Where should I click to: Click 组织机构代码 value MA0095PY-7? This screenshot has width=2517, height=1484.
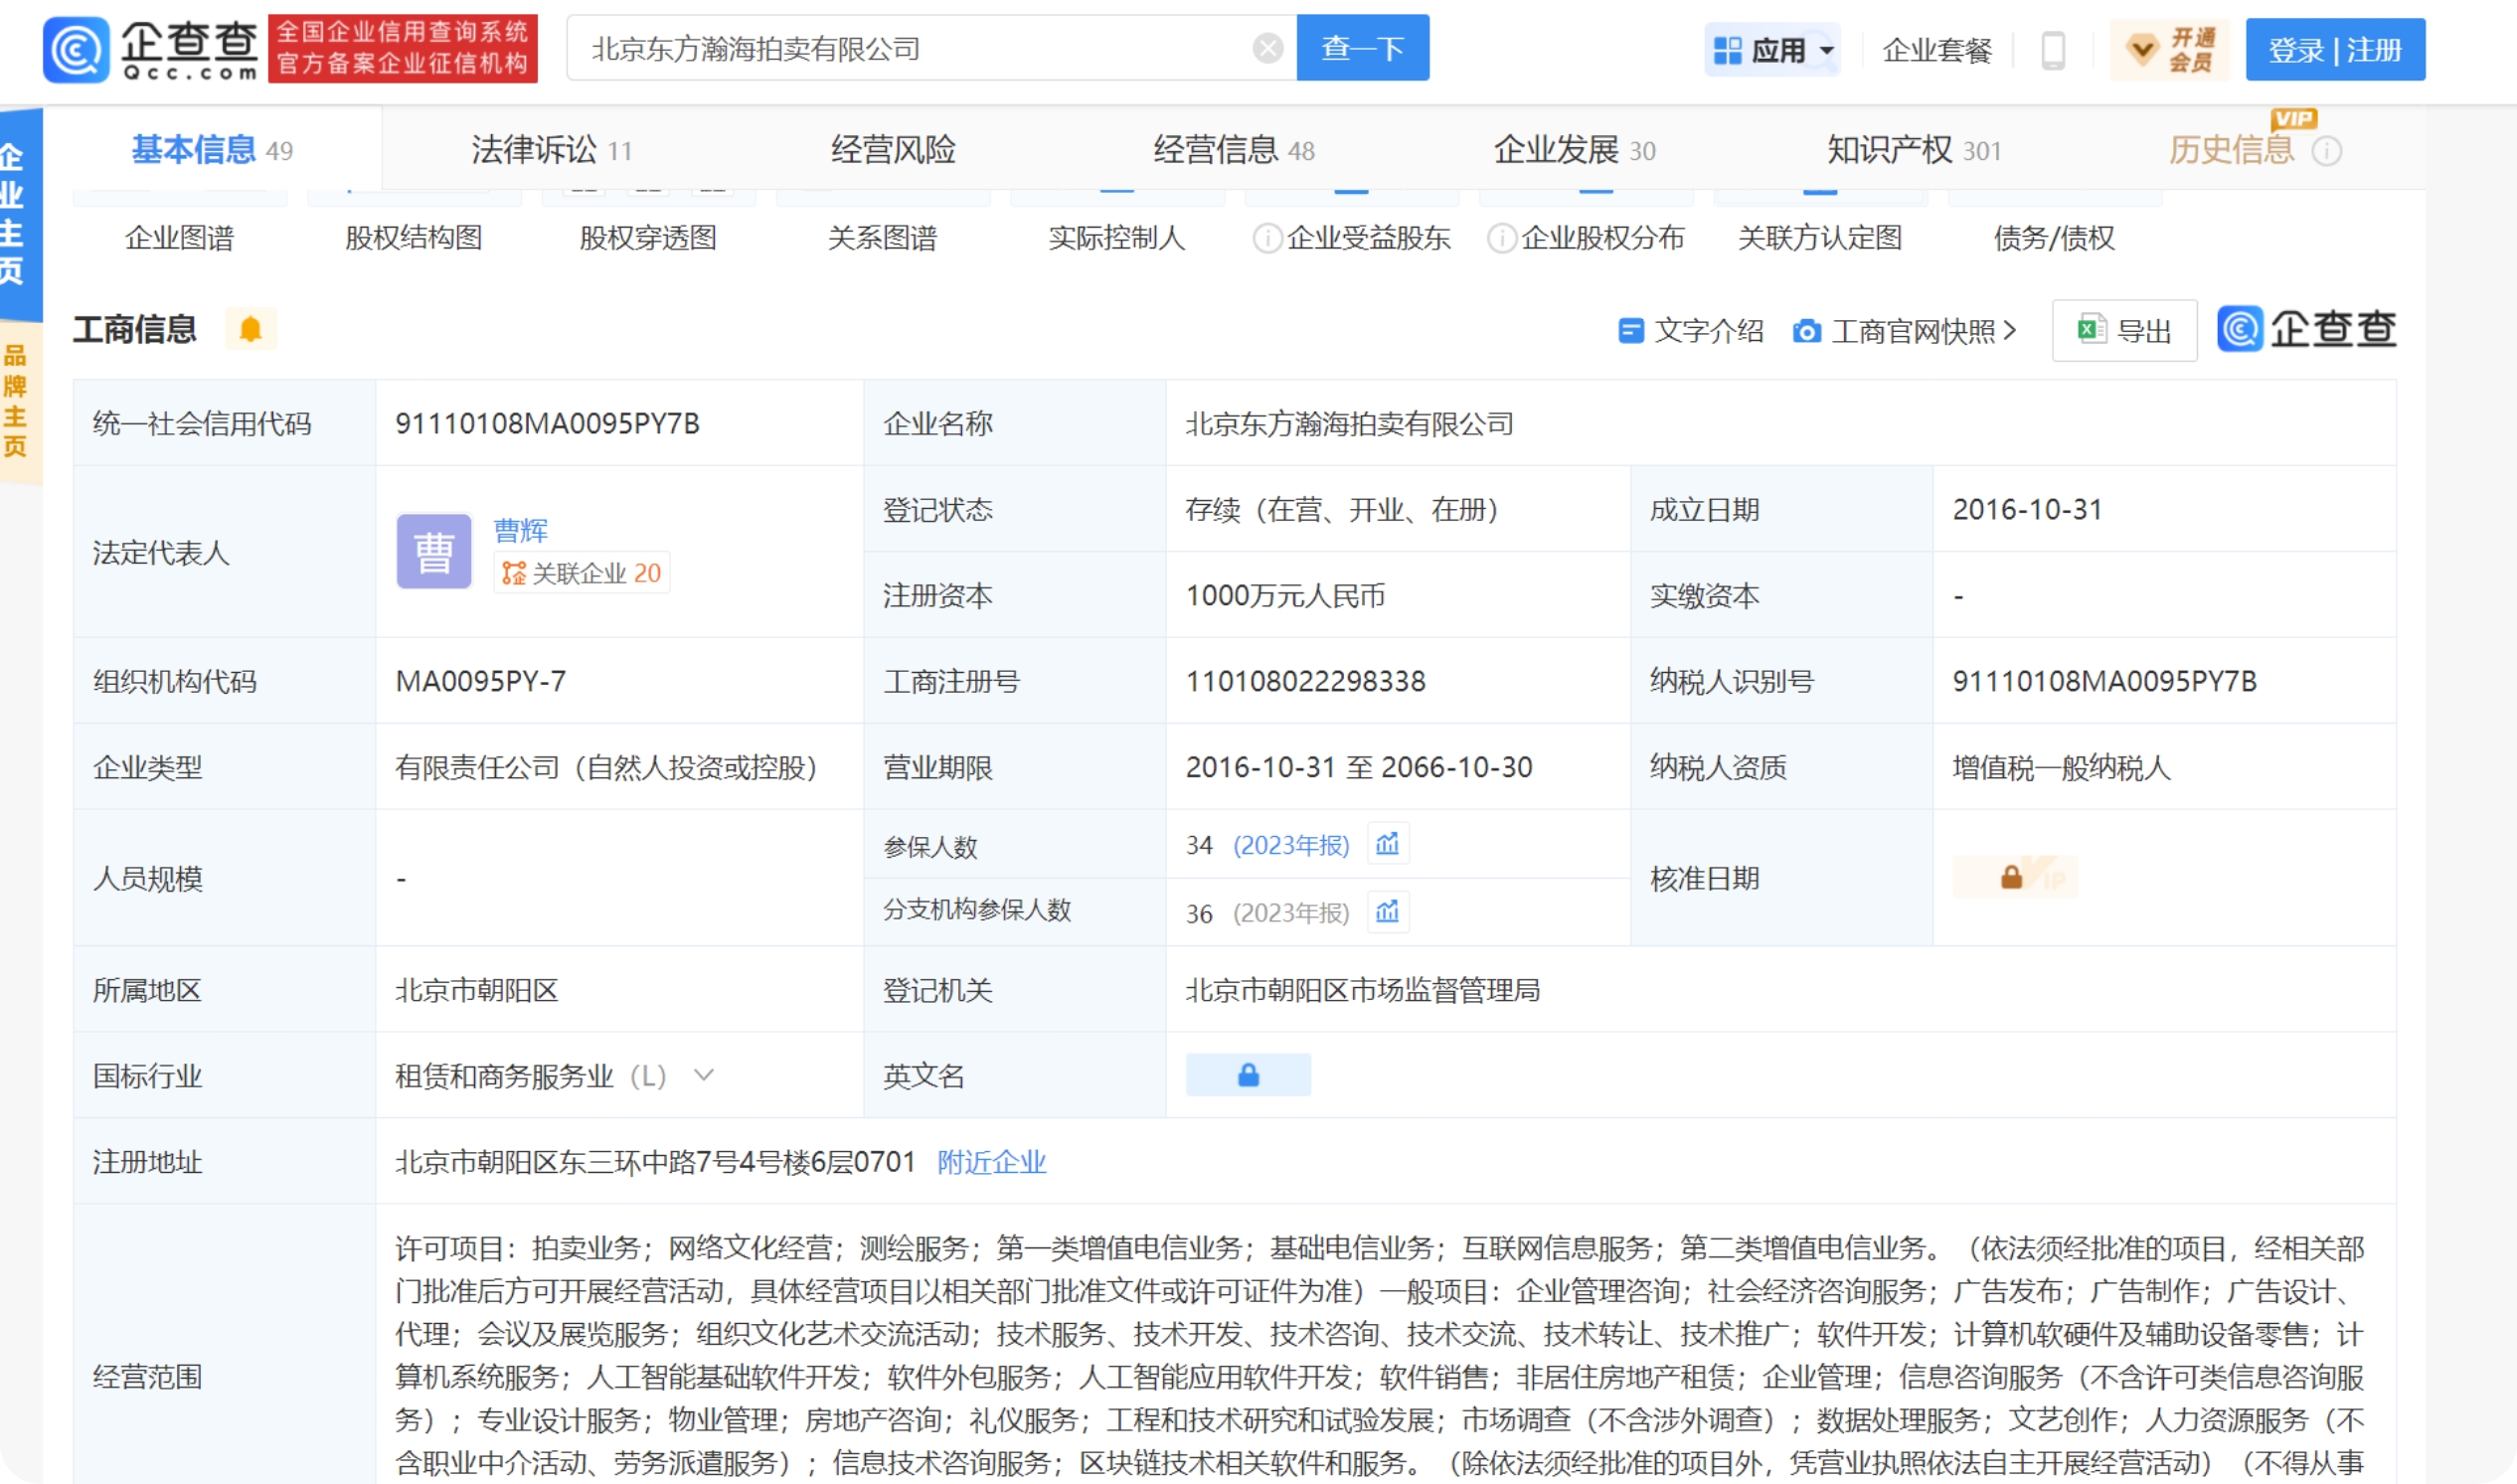pos(480,681)
